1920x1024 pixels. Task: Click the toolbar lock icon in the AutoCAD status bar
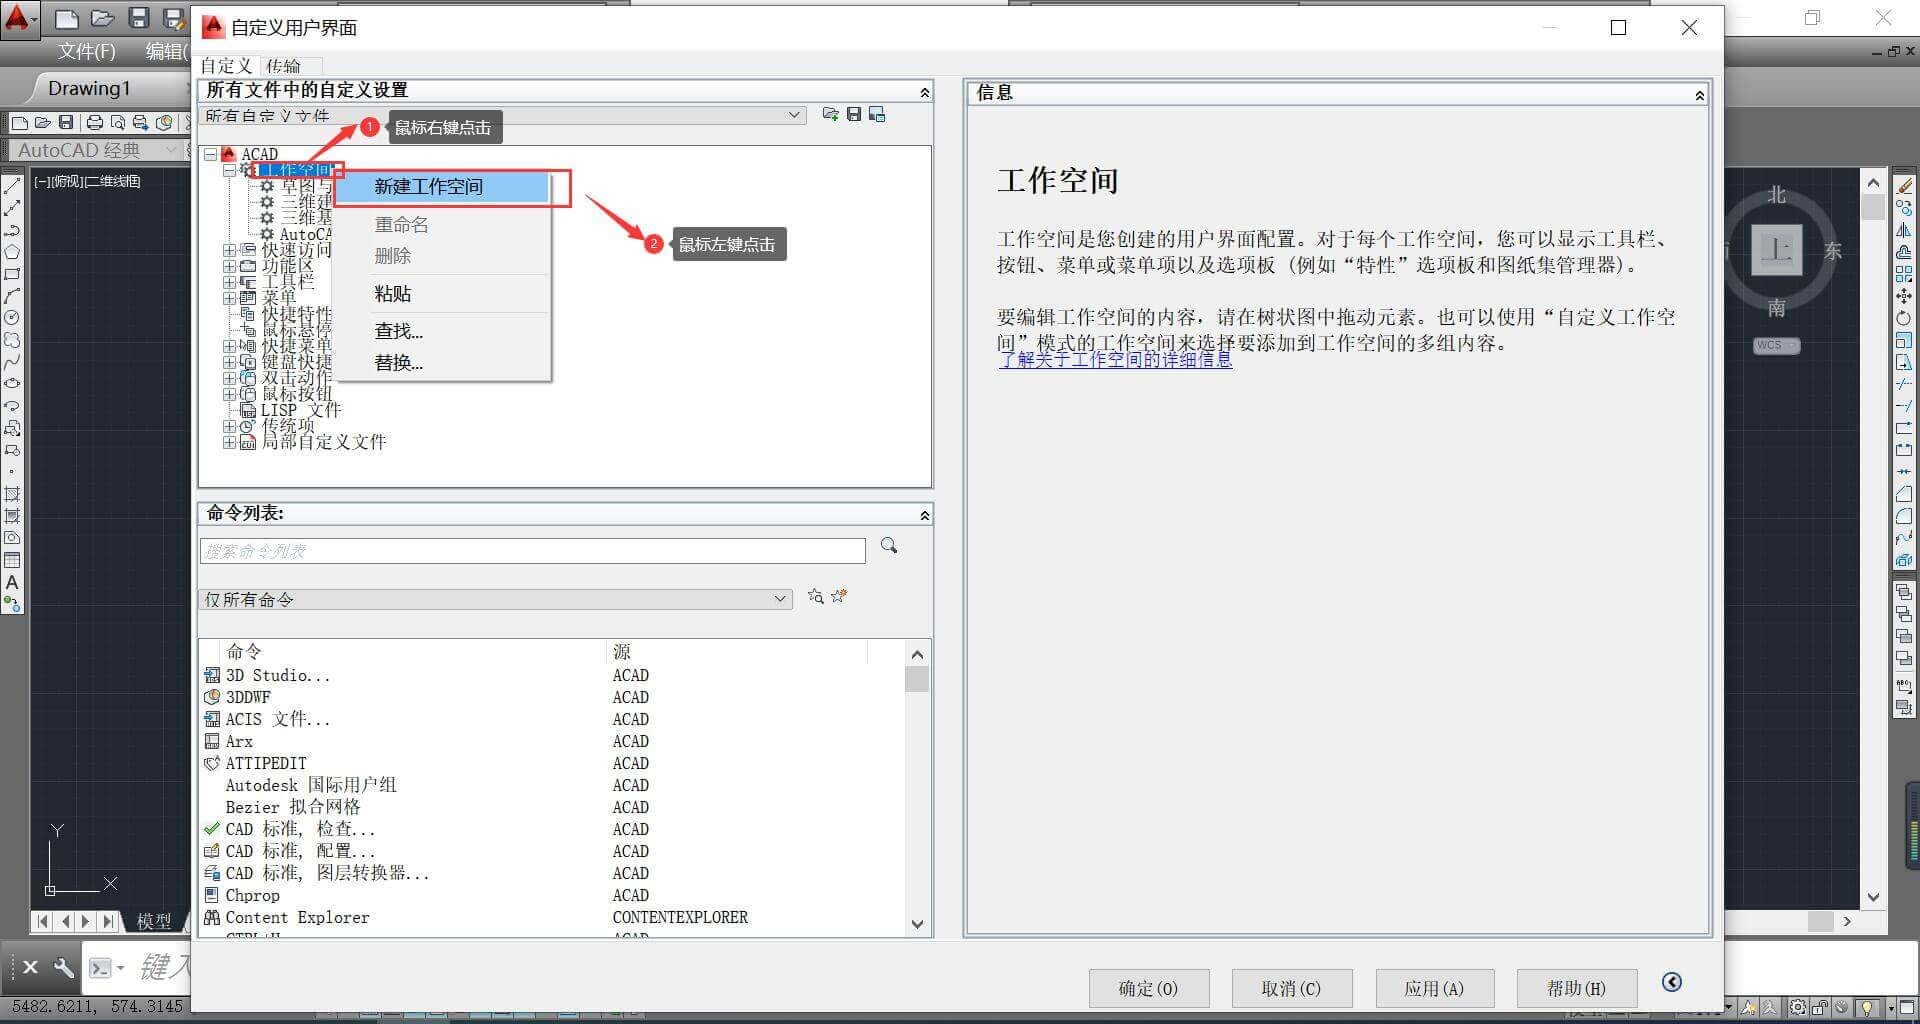1821,1008
